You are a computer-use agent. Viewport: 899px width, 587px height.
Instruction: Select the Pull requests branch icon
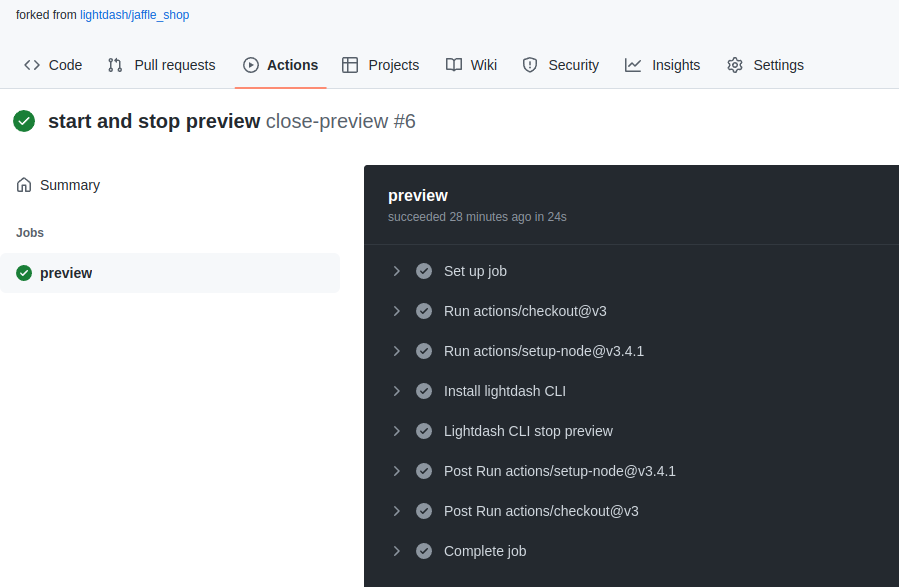point(114,64)
